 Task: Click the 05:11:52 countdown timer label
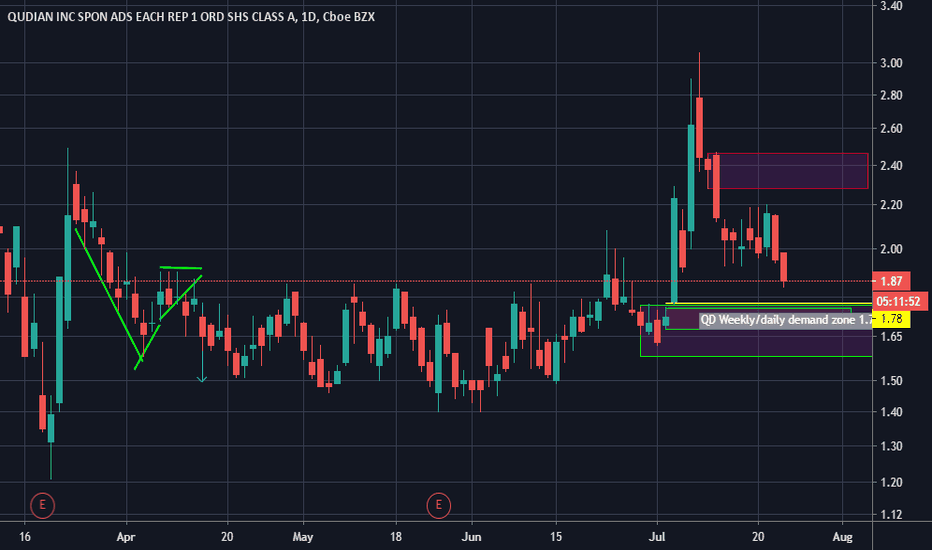(x=900, y=301)
